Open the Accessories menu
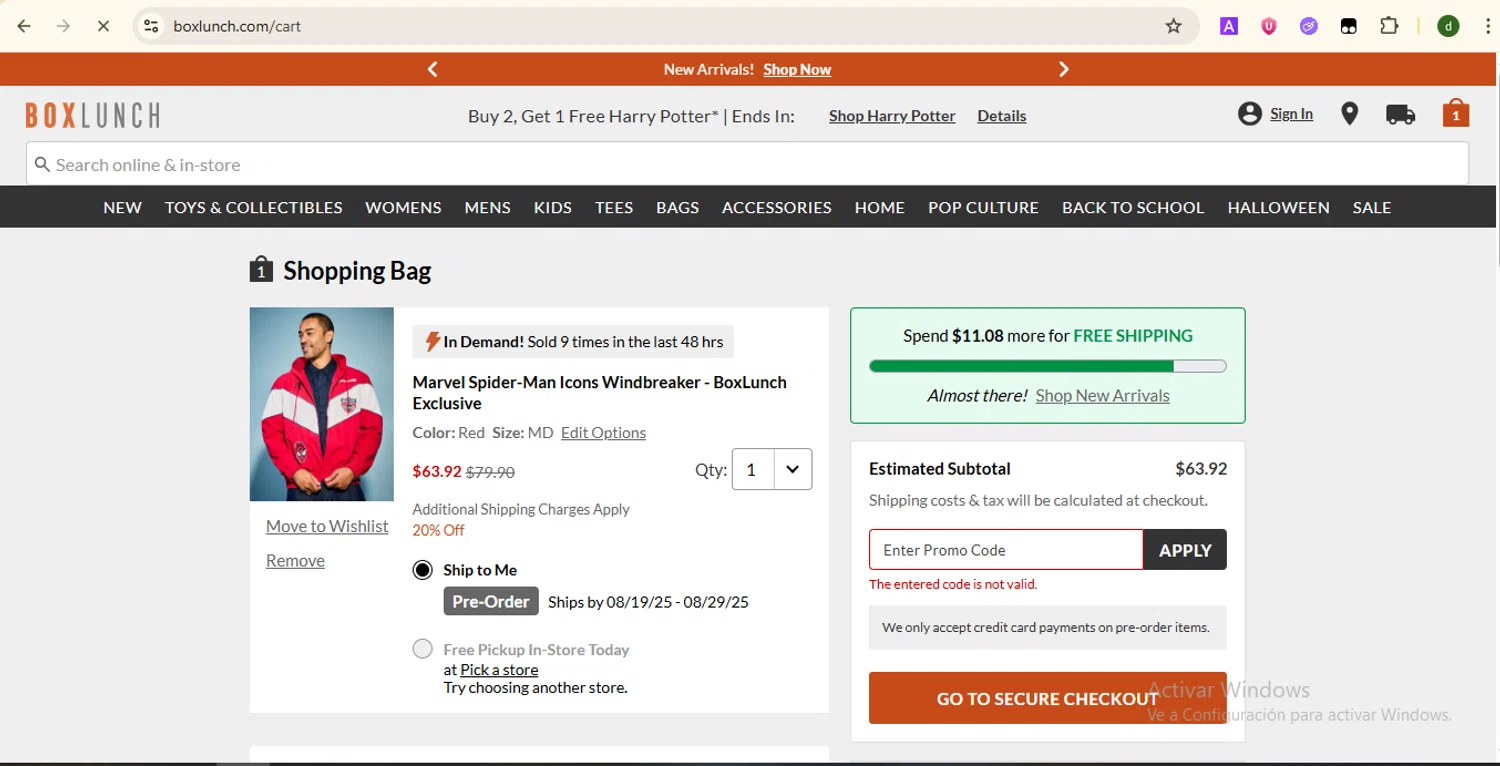 pyautogui.click(x=777, y=208)
